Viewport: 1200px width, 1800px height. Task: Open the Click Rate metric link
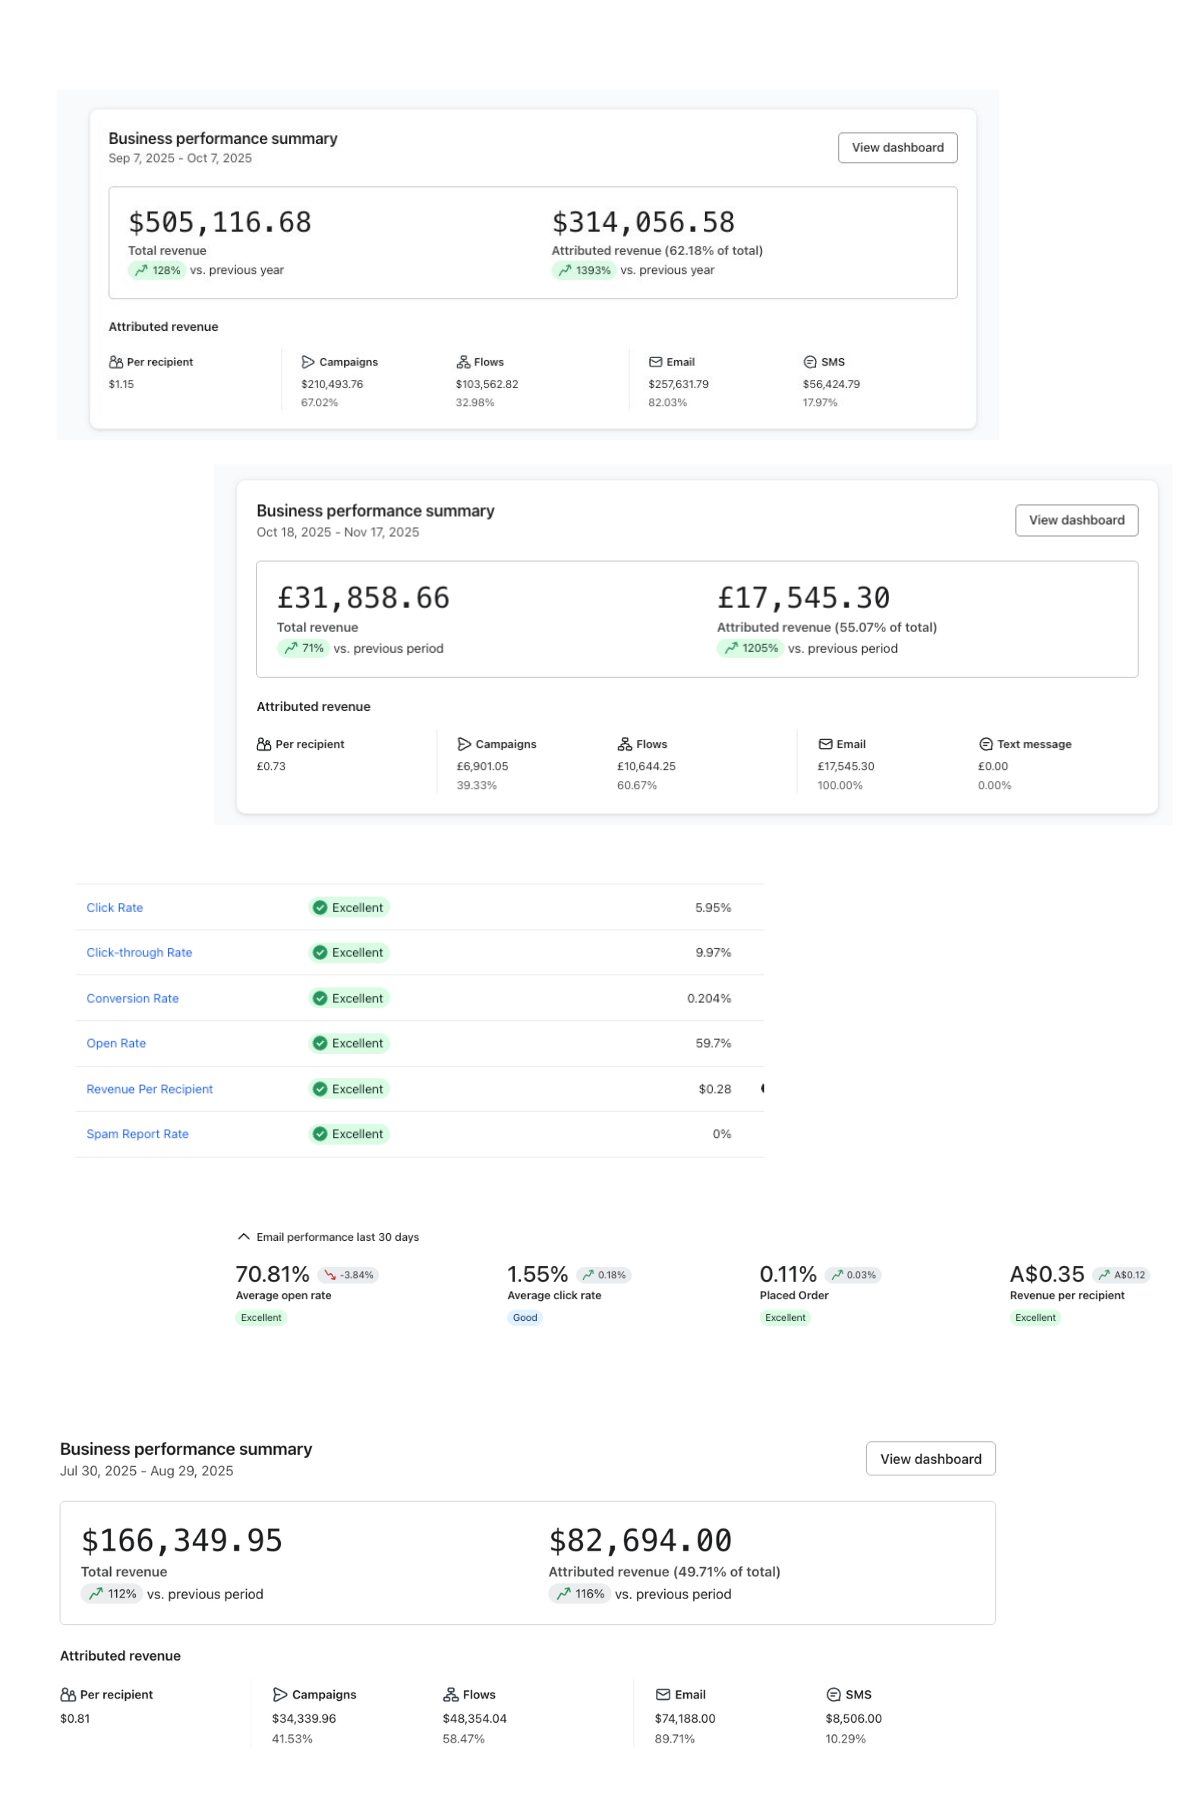point(115,908)
